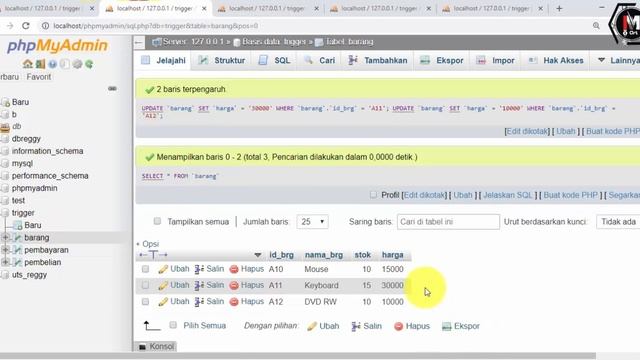Click the collapse navigation panel arrow button
The image size is (640, 360).
point(139,42)
